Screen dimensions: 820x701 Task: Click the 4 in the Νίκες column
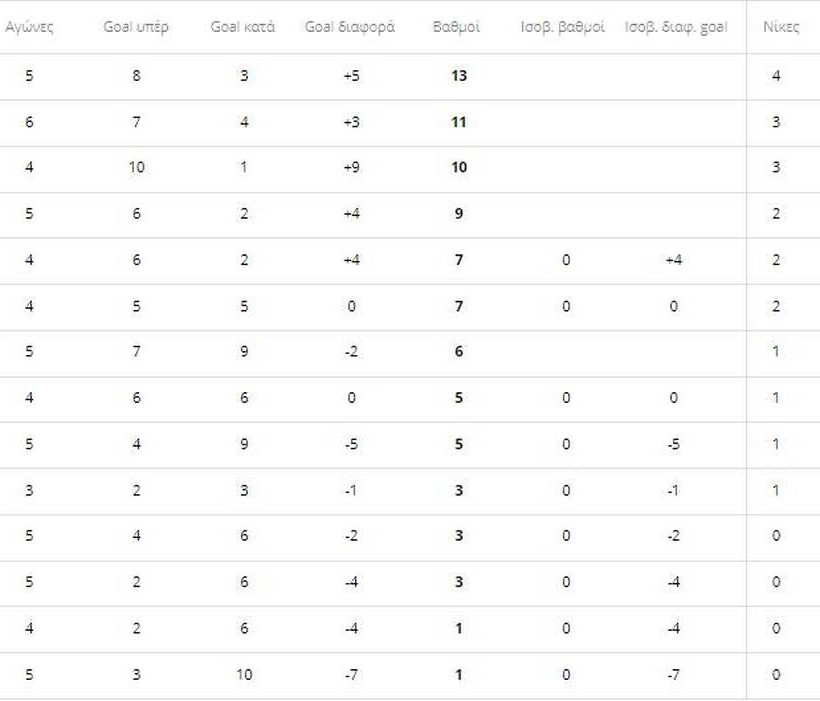(x=776, y=76)
